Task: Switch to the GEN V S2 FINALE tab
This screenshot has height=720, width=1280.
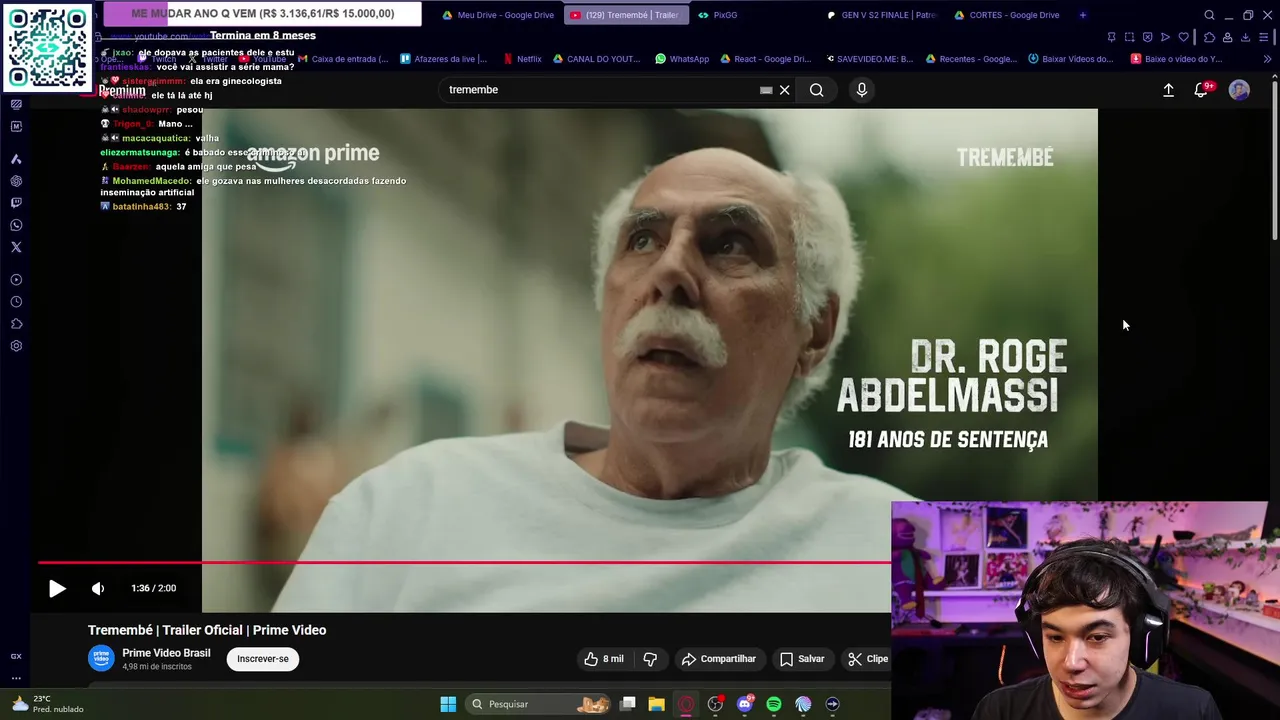Action: 882,15
